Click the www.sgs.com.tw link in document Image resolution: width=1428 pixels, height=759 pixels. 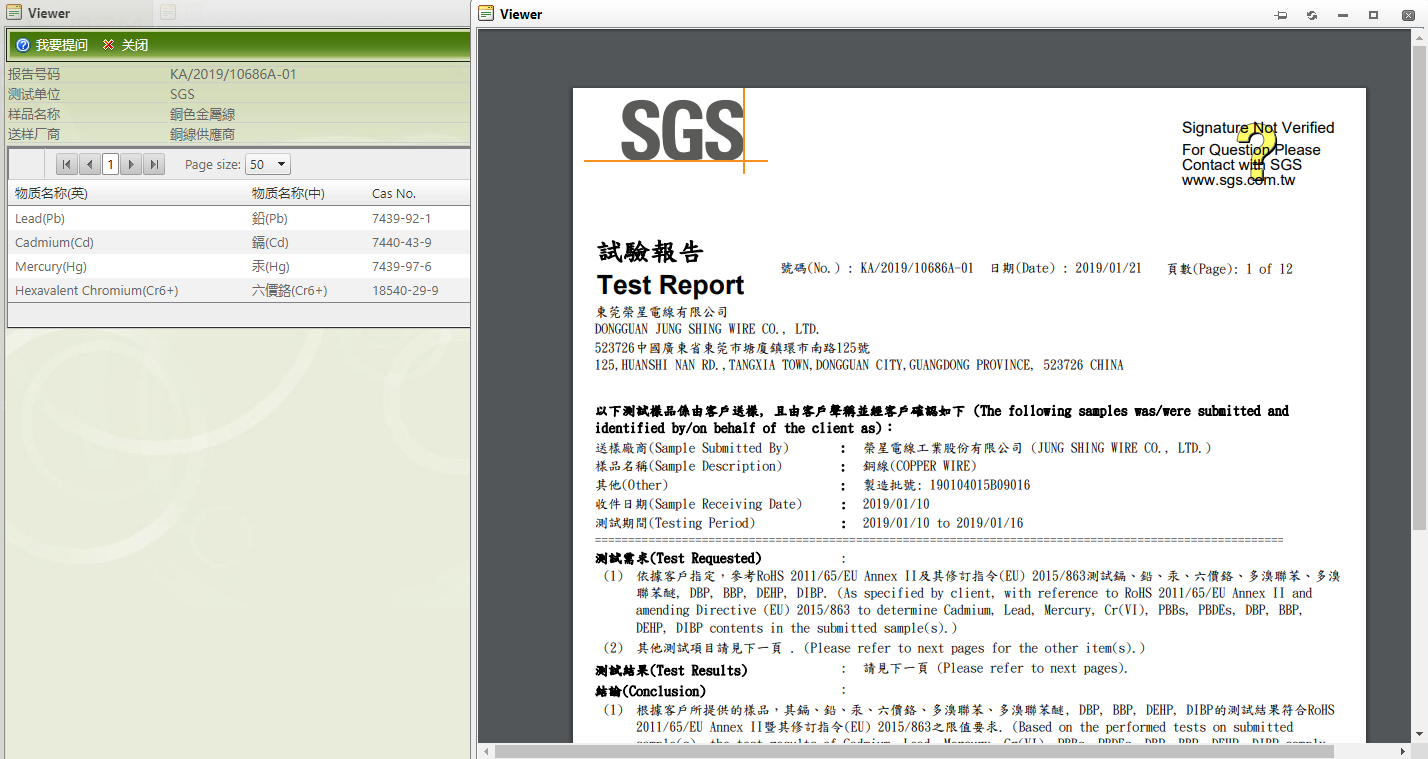[x=1238, y=180]
